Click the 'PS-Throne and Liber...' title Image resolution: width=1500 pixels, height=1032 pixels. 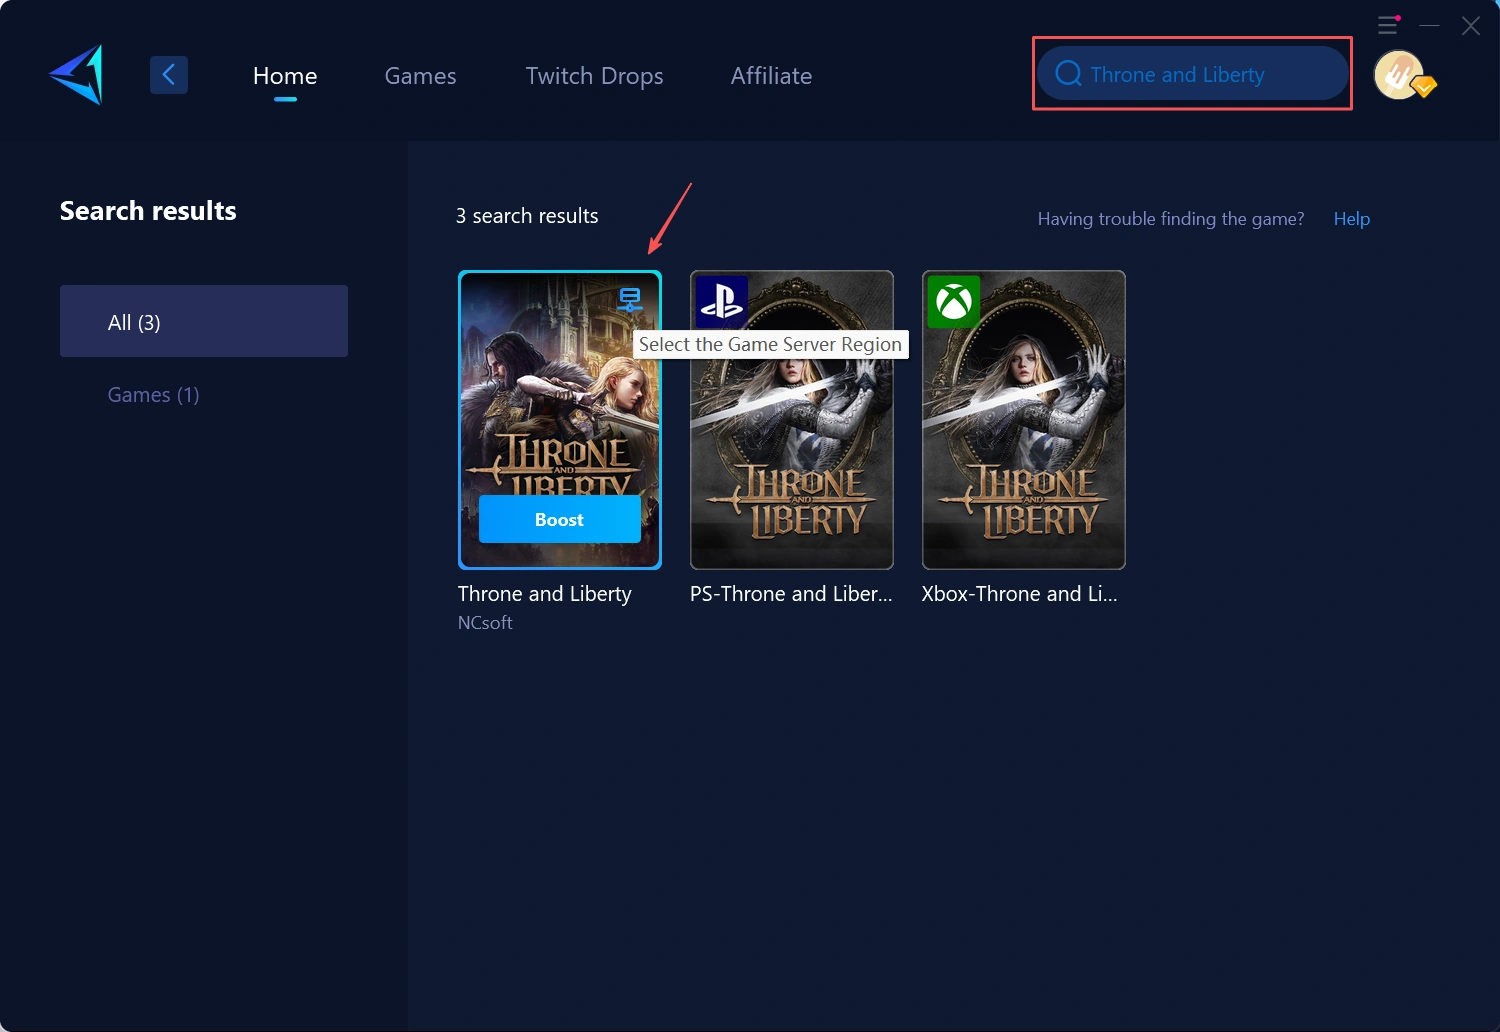tap(791, 594)
